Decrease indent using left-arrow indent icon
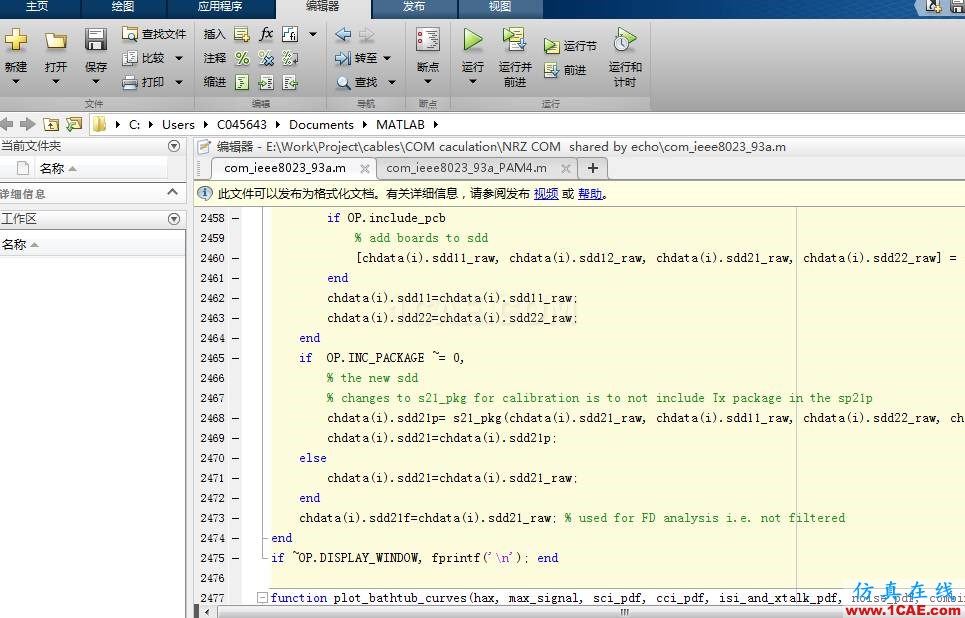The width and height of the screenshot is (965, 618). [290, 82]
